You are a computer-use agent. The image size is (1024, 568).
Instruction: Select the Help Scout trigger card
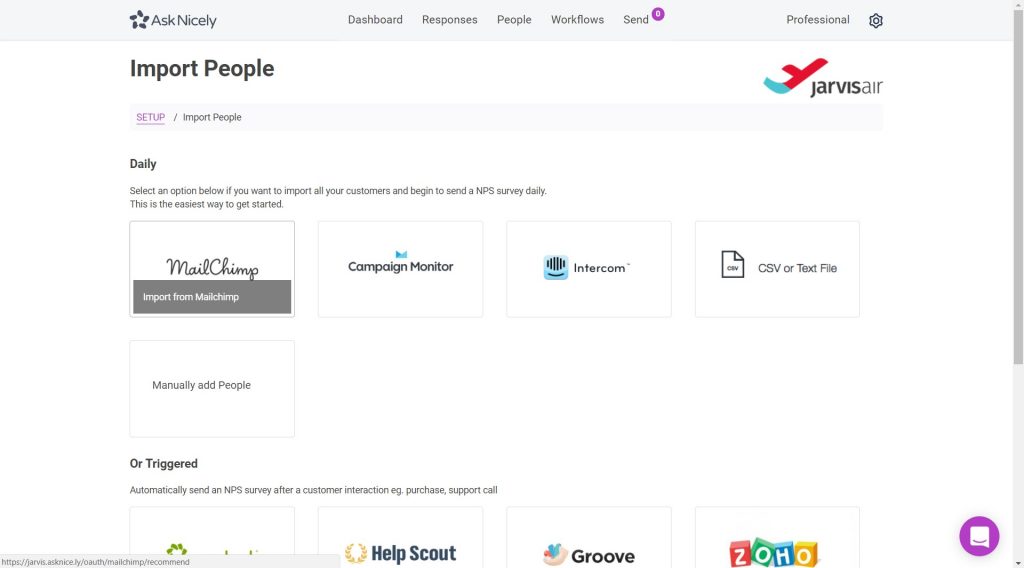400,537
